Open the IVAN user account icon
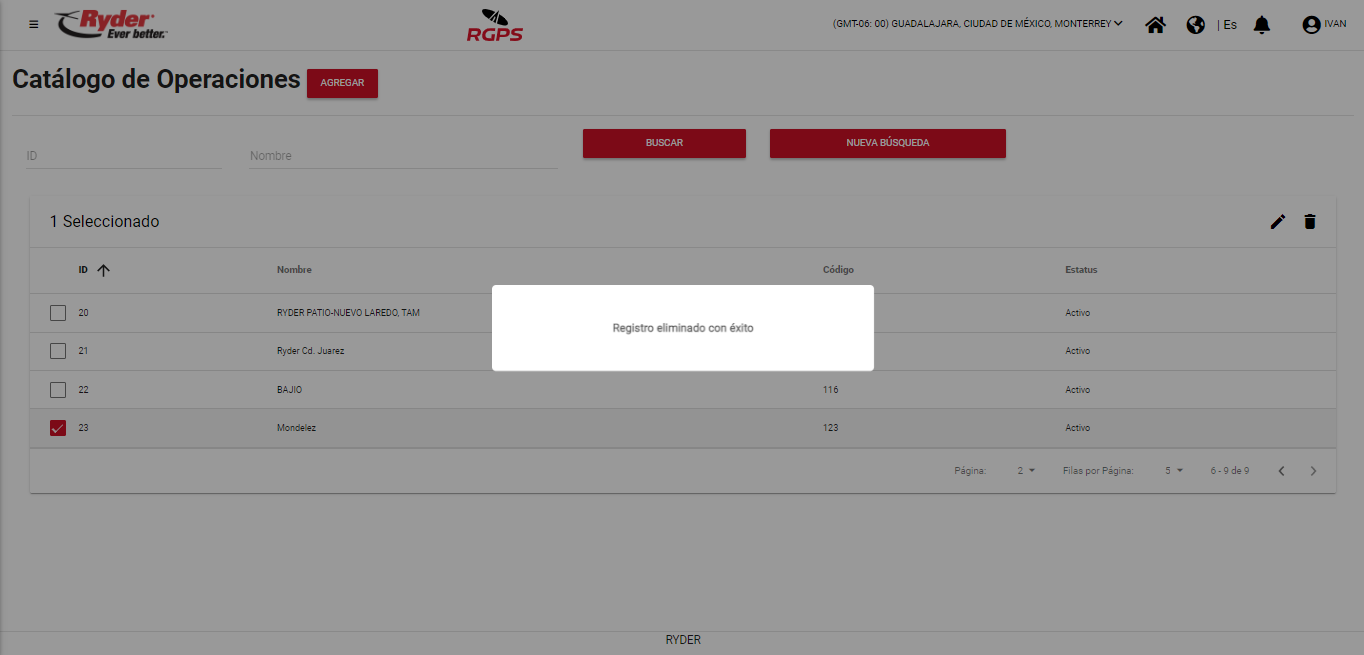 pyautogui.click(x=1311, y=25)
